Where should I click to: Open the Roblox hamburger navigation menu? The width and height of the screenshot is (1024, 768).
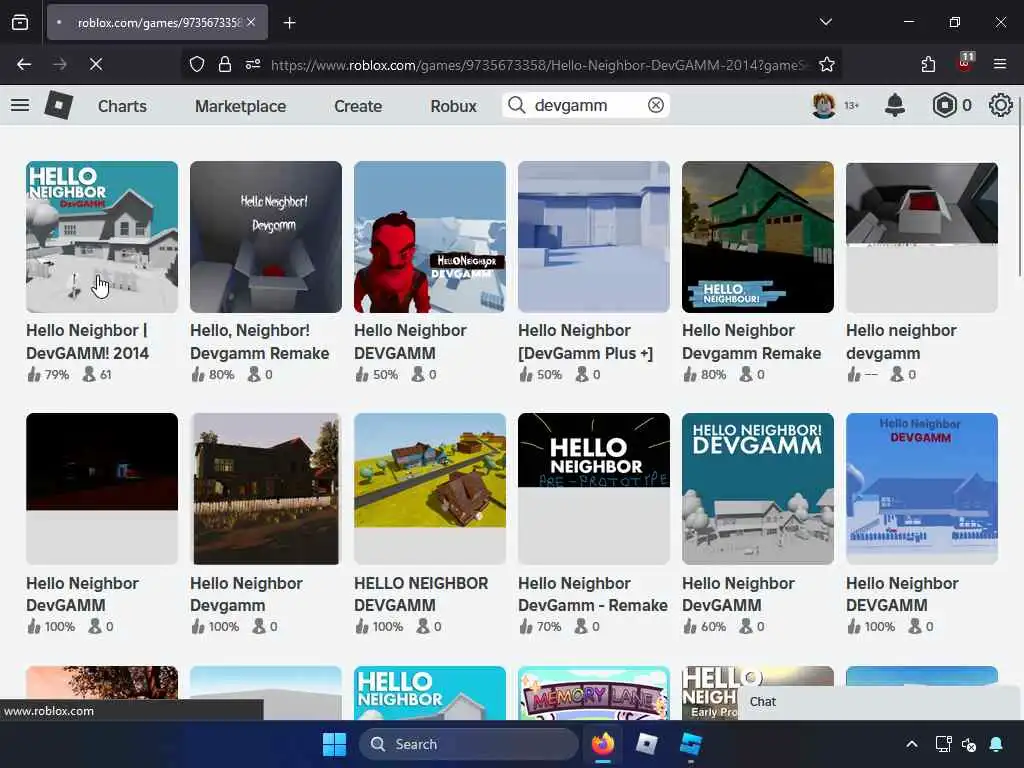click(x=20, y=105)
